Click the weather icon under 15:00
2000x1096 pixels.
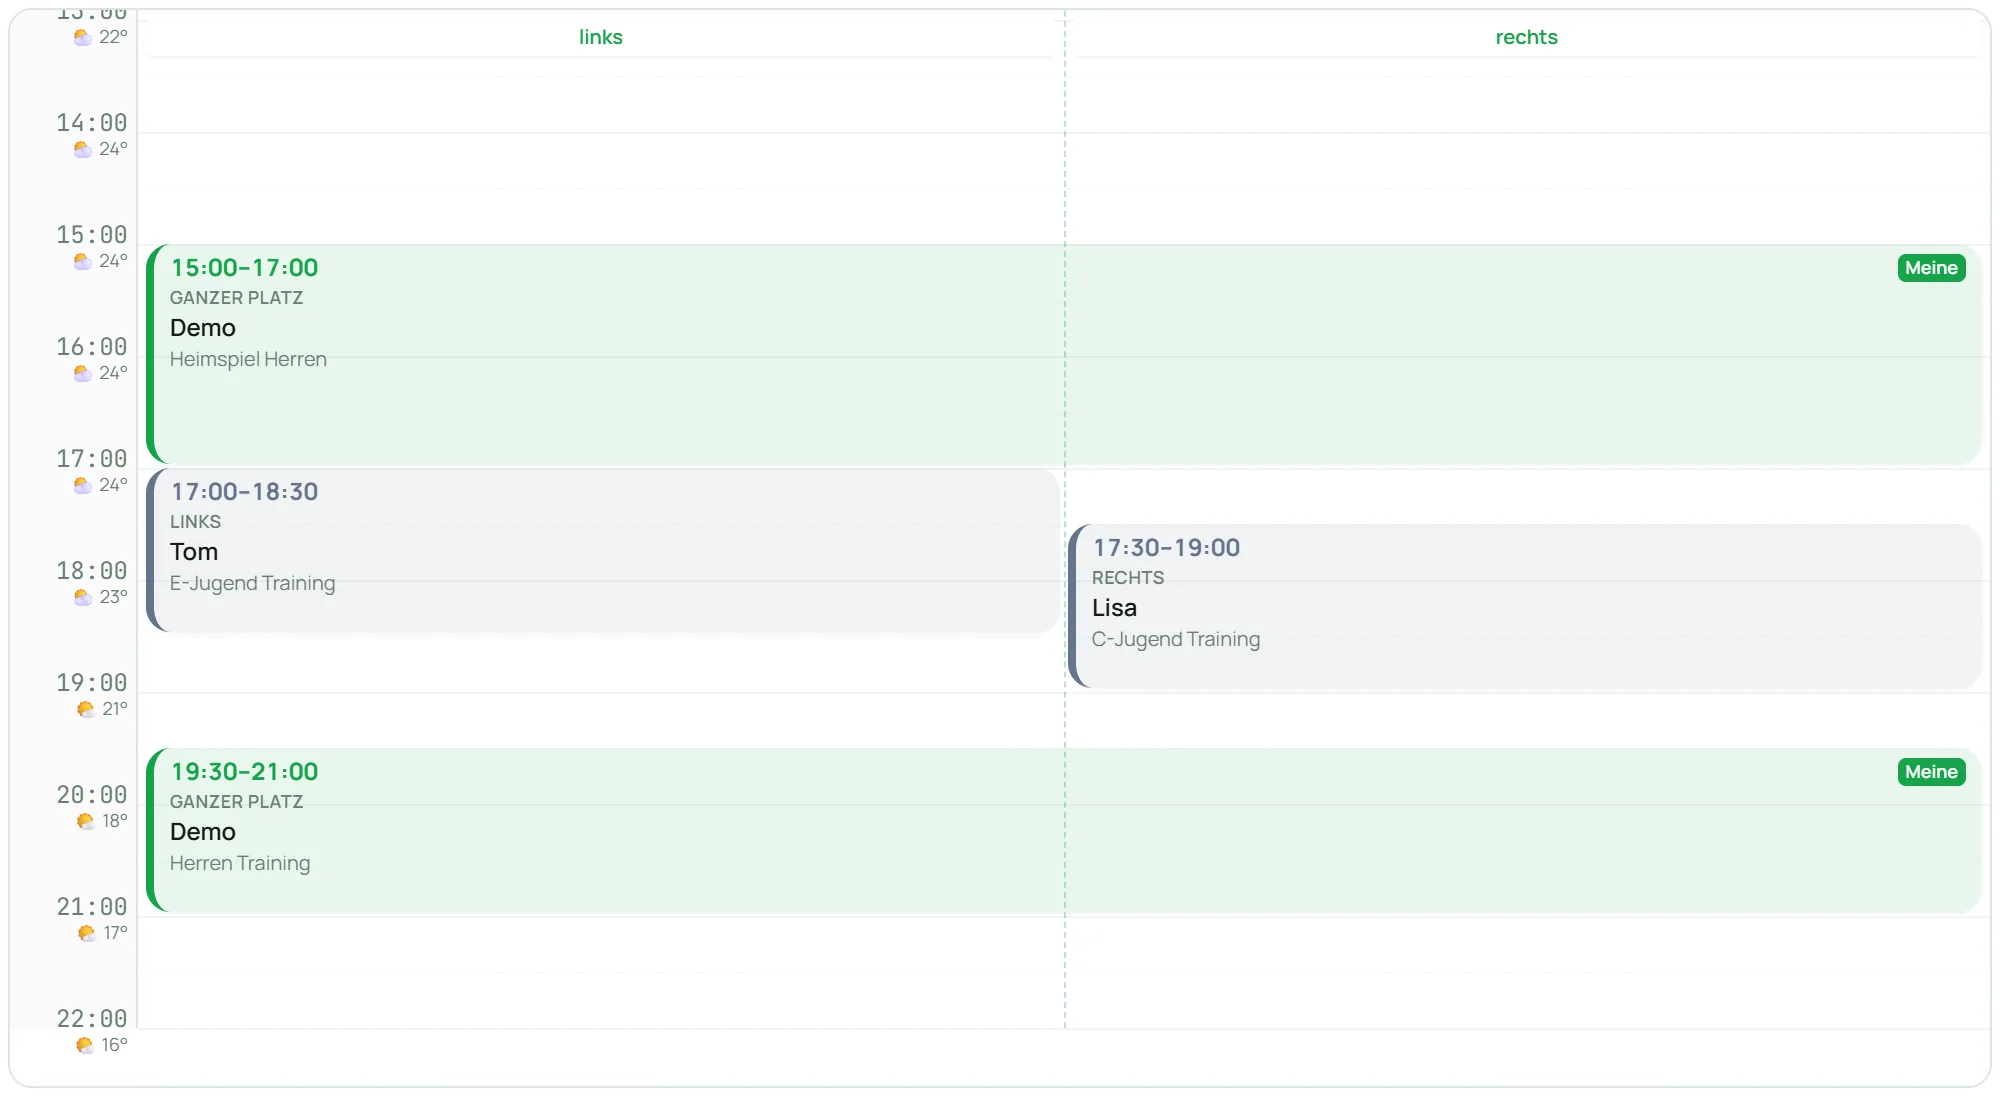[83, 261]
